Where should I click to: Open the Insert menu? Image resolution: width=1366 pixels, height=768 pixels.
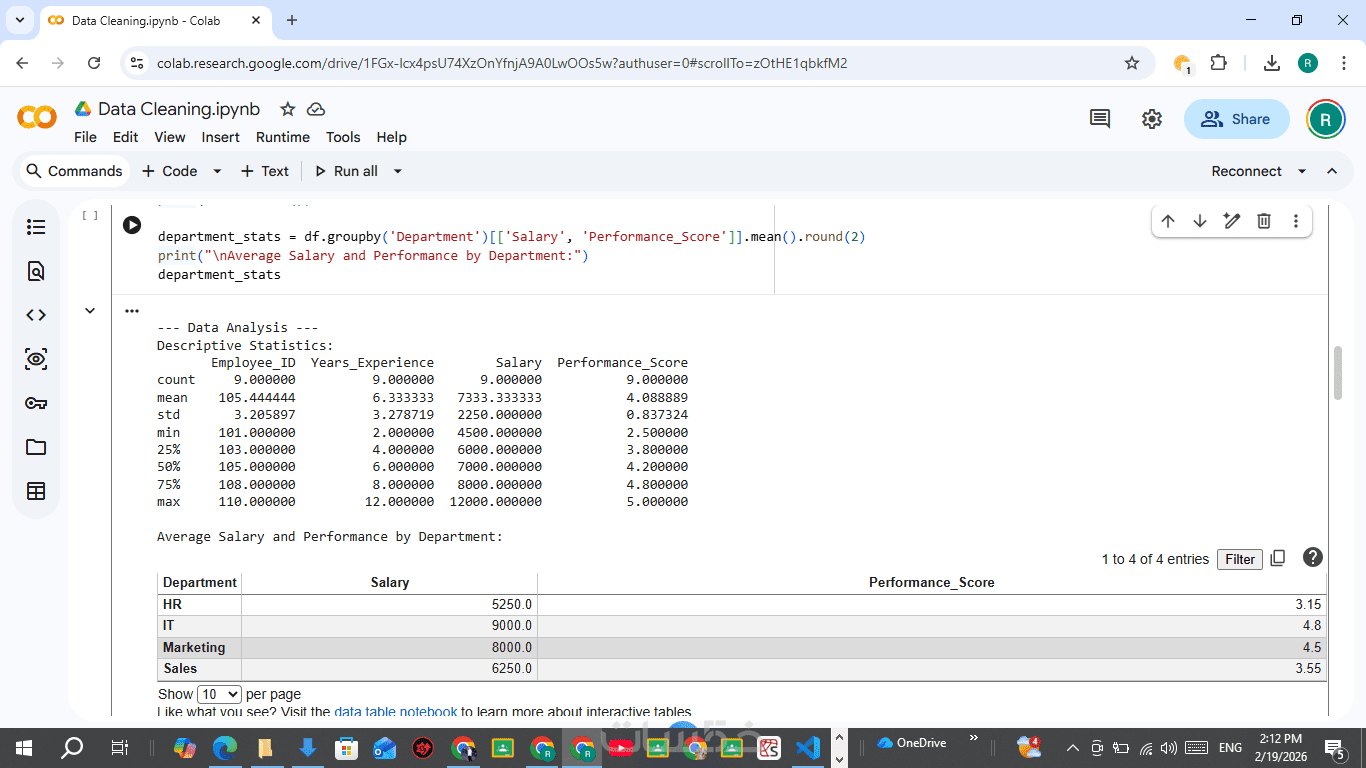tap(220, 137)
